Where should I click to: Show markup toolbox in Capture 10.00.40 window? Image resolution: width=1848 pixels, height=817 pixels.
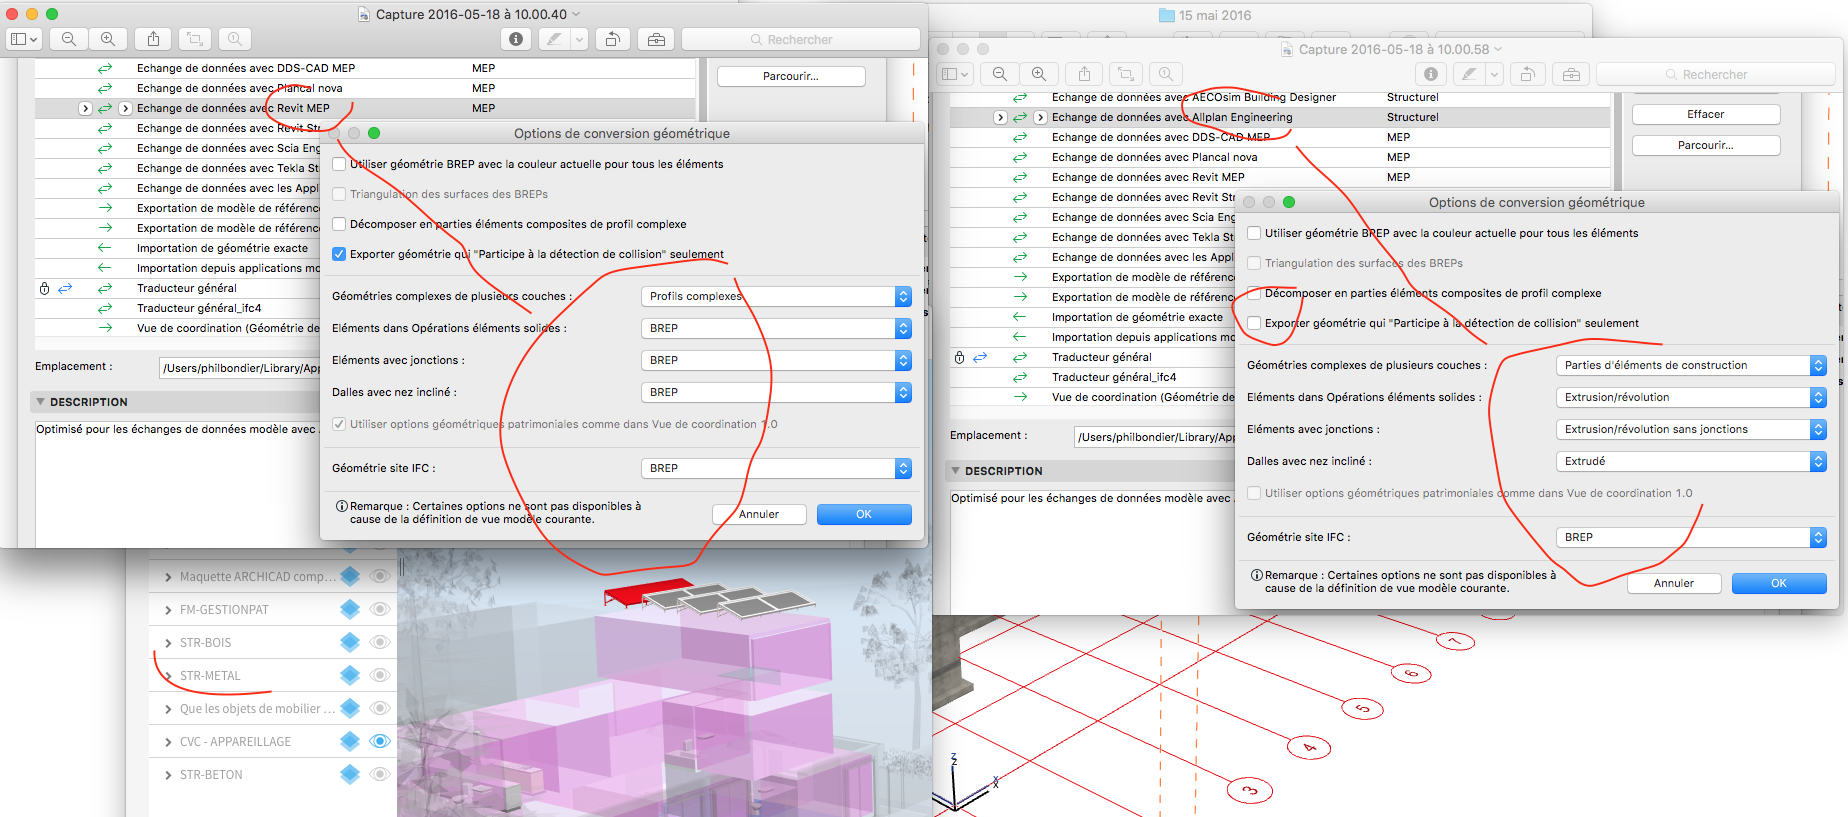(656, 39)
